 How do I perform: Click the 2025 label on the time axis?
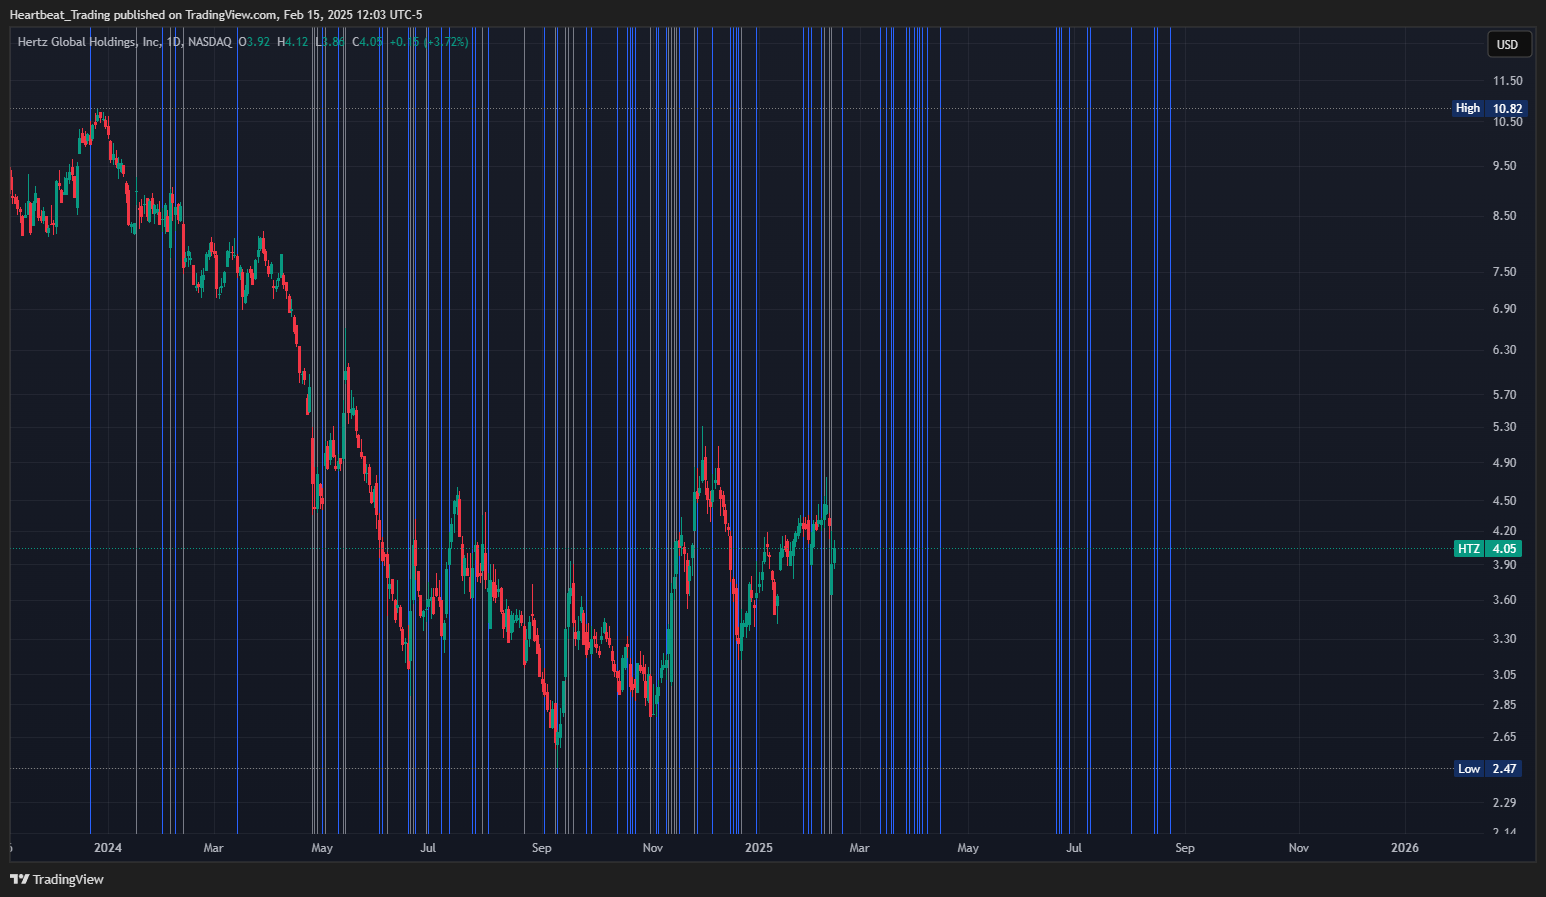click(x=758, y=848)
